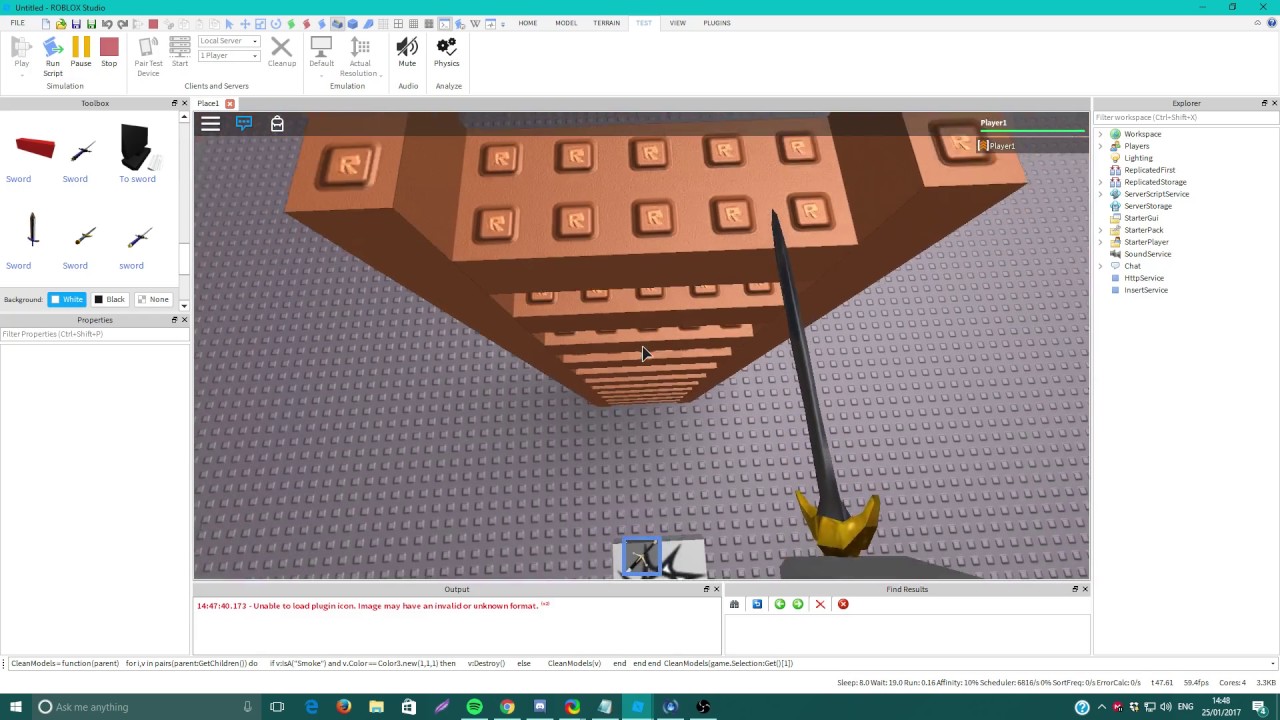Close the Place1 document tab
The height and width of the screenshot is (720, 1280).
[230, 104]
